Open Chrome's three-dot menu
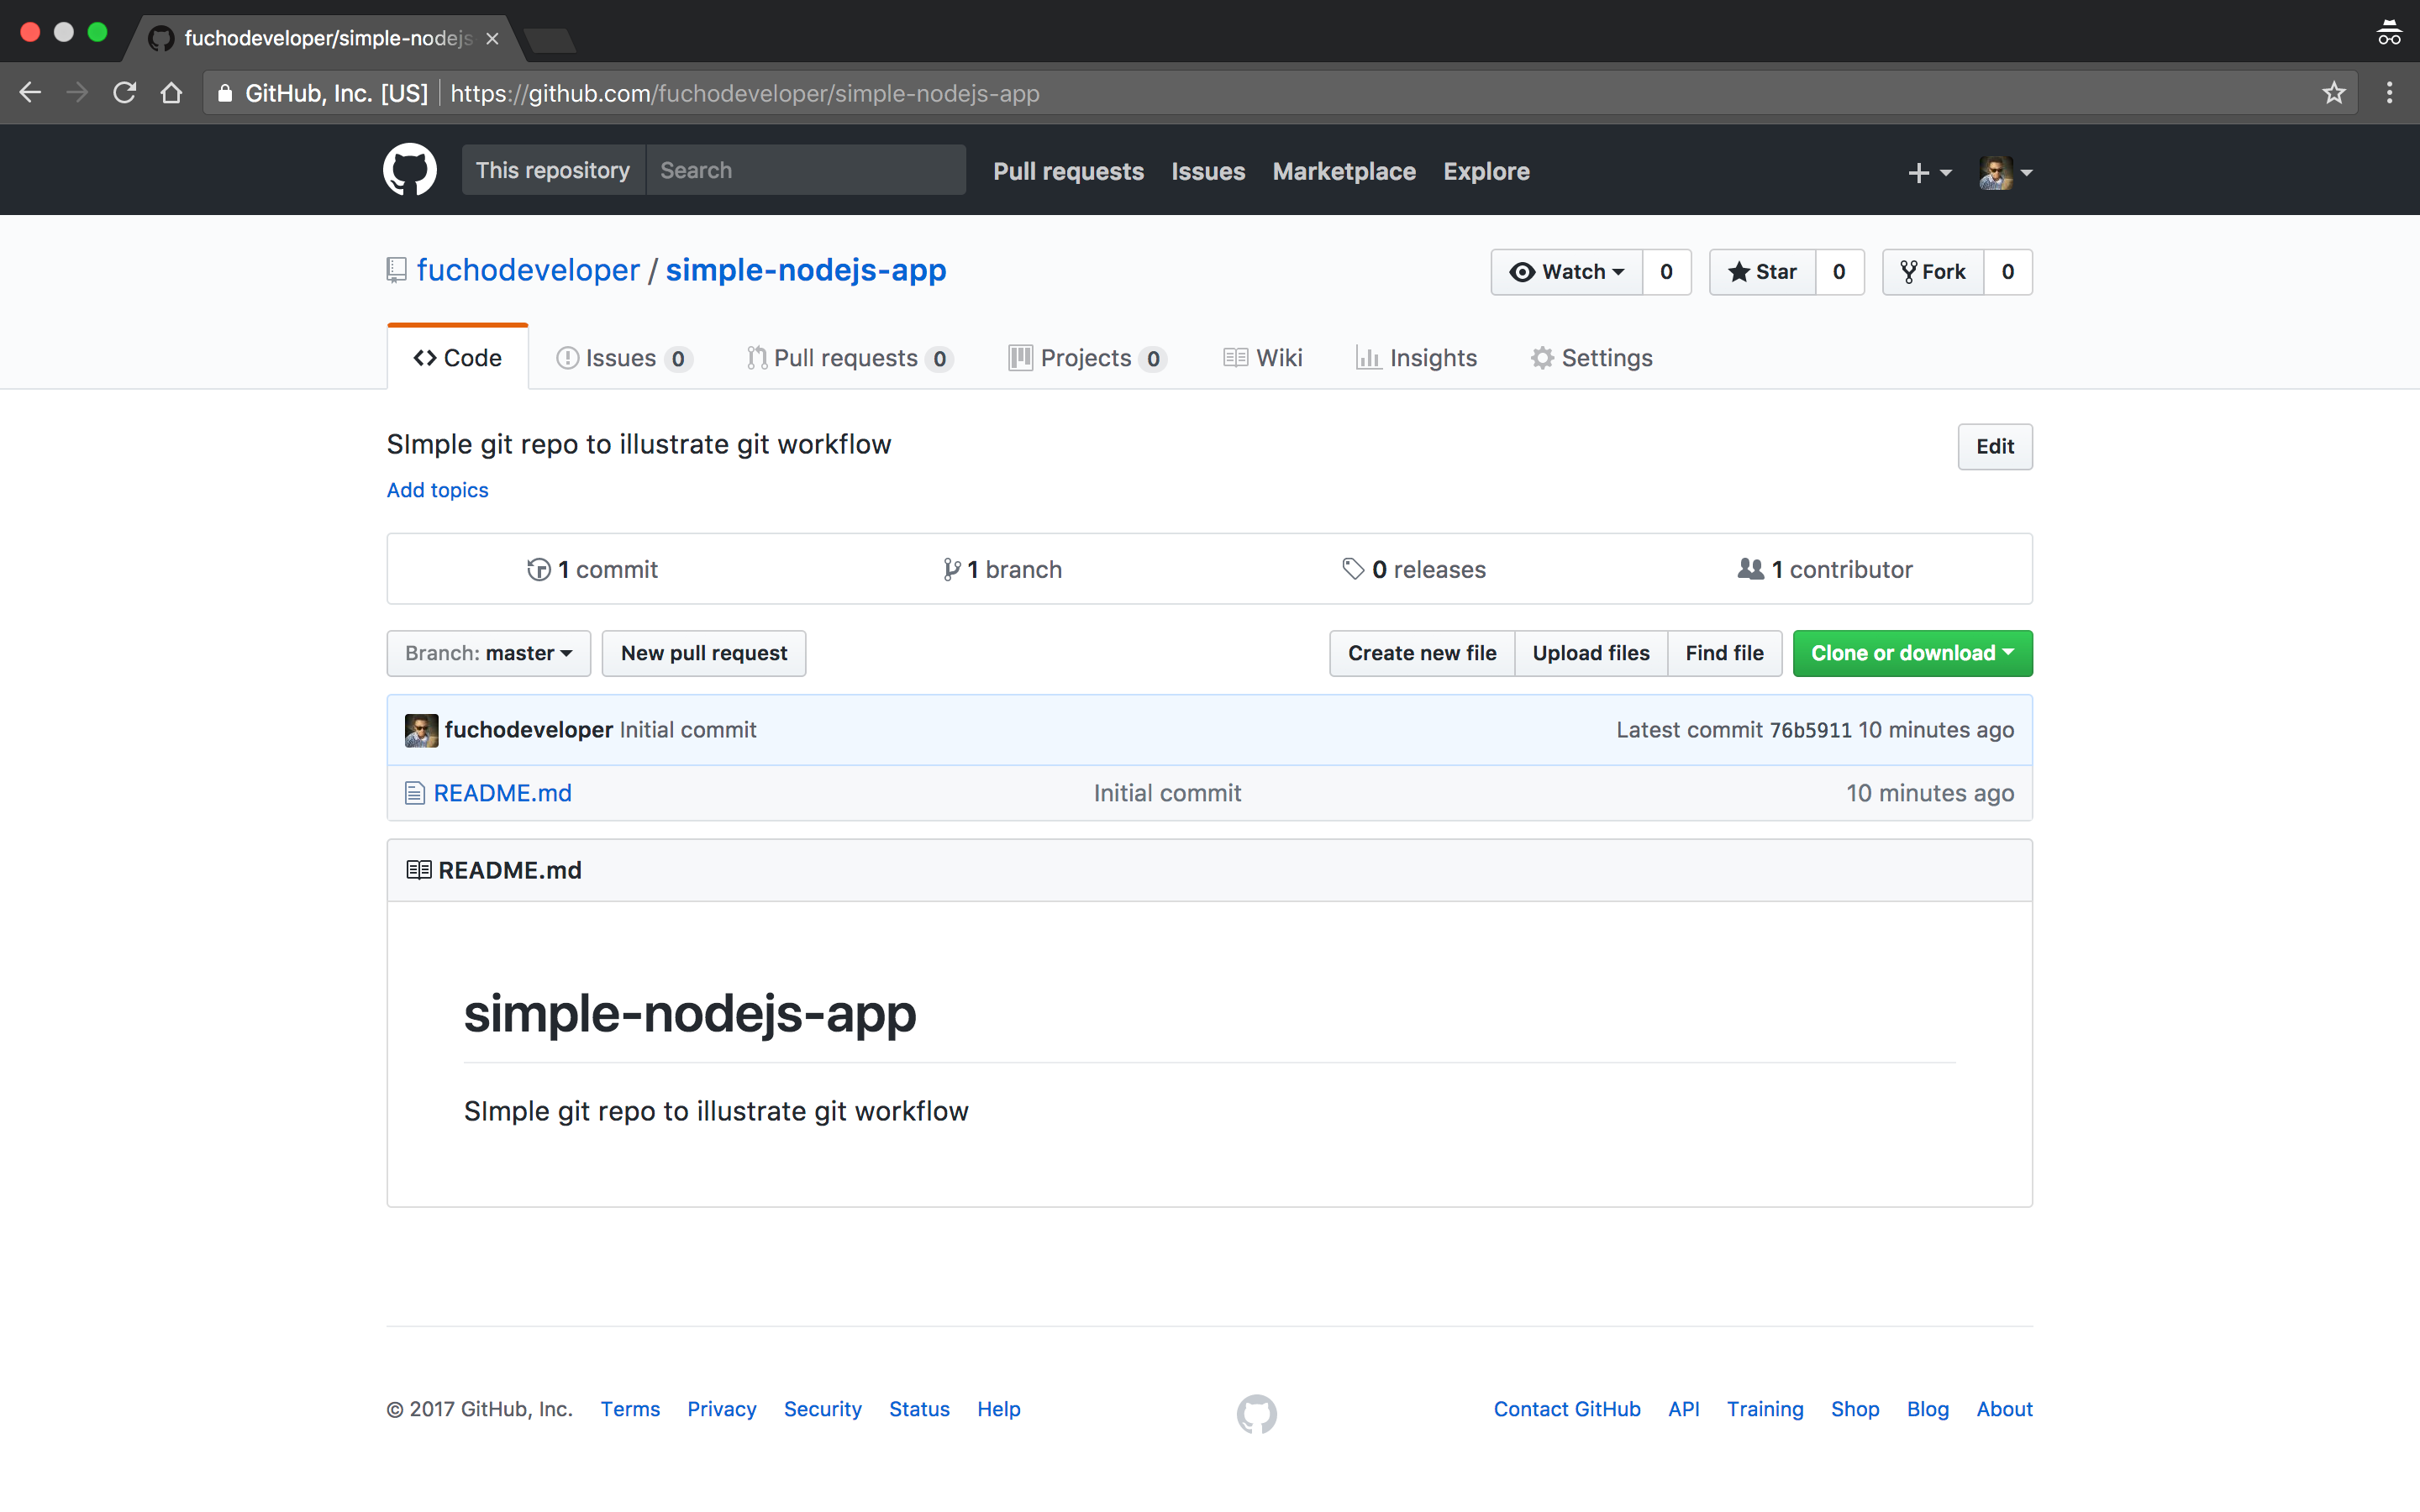The image size is (2420, 1512). pyautogui.click(x=2389, y=93)
